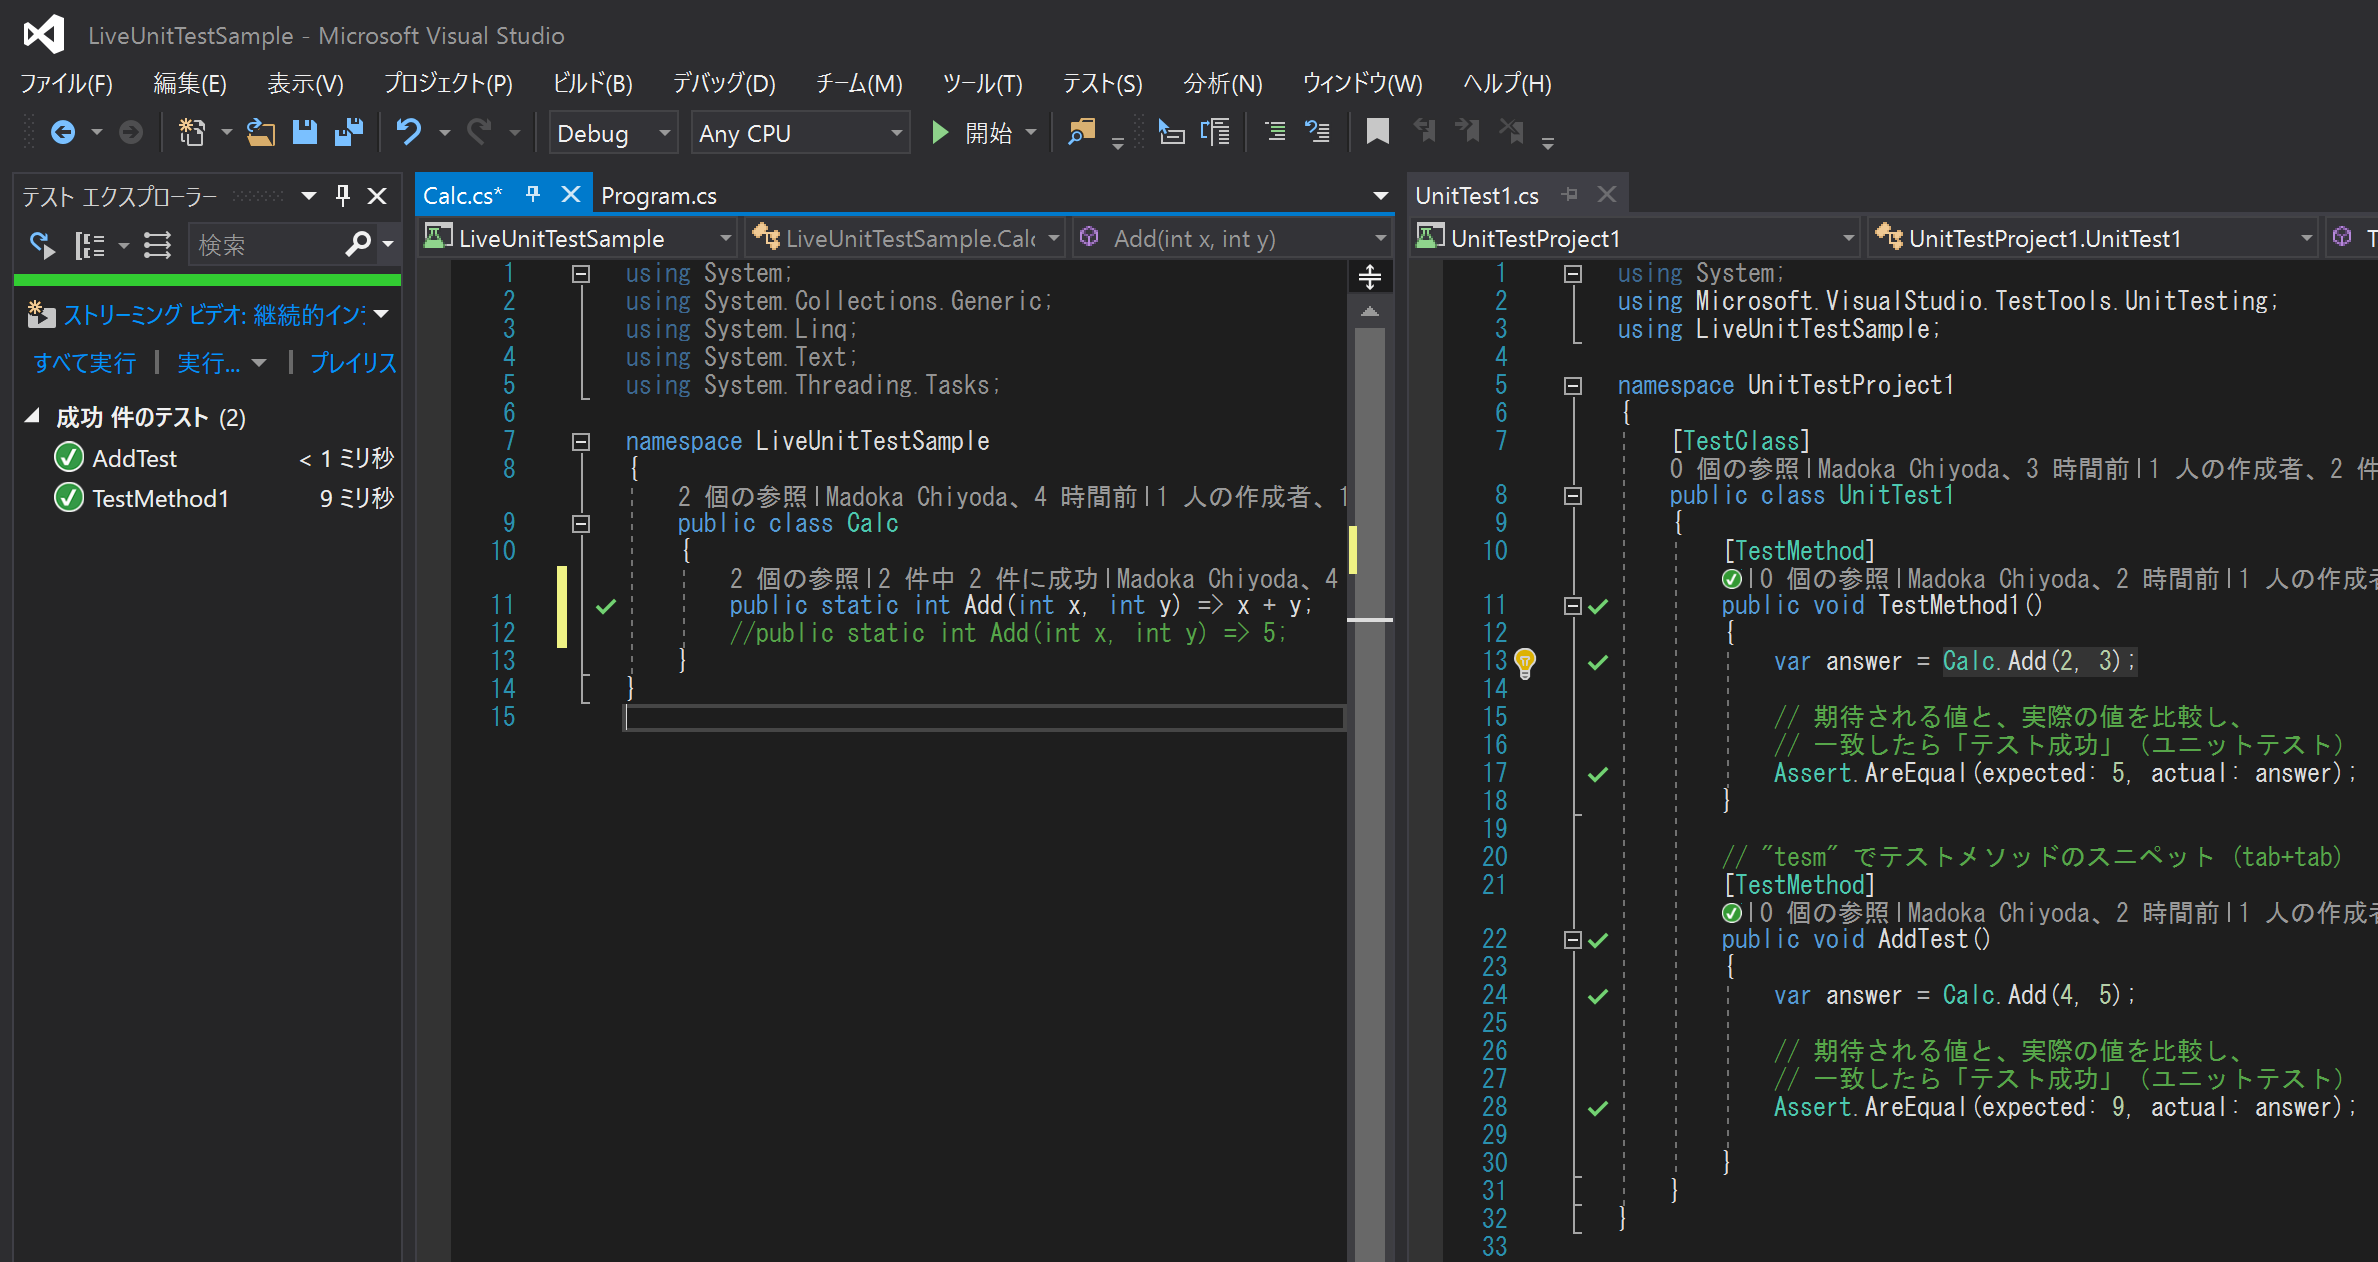
Task: Click the Test Explorer search field
Action: (265, 245)
